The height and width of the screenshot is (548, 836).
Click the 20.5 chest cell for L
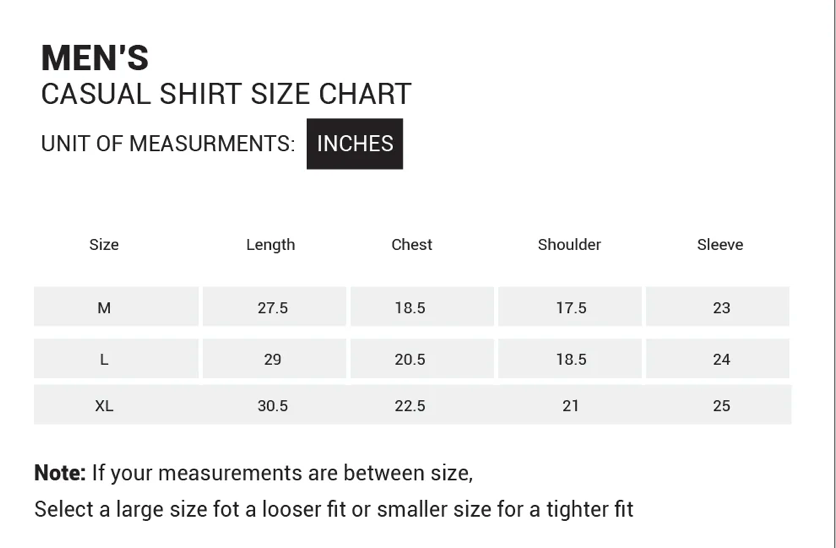(410, 359)
